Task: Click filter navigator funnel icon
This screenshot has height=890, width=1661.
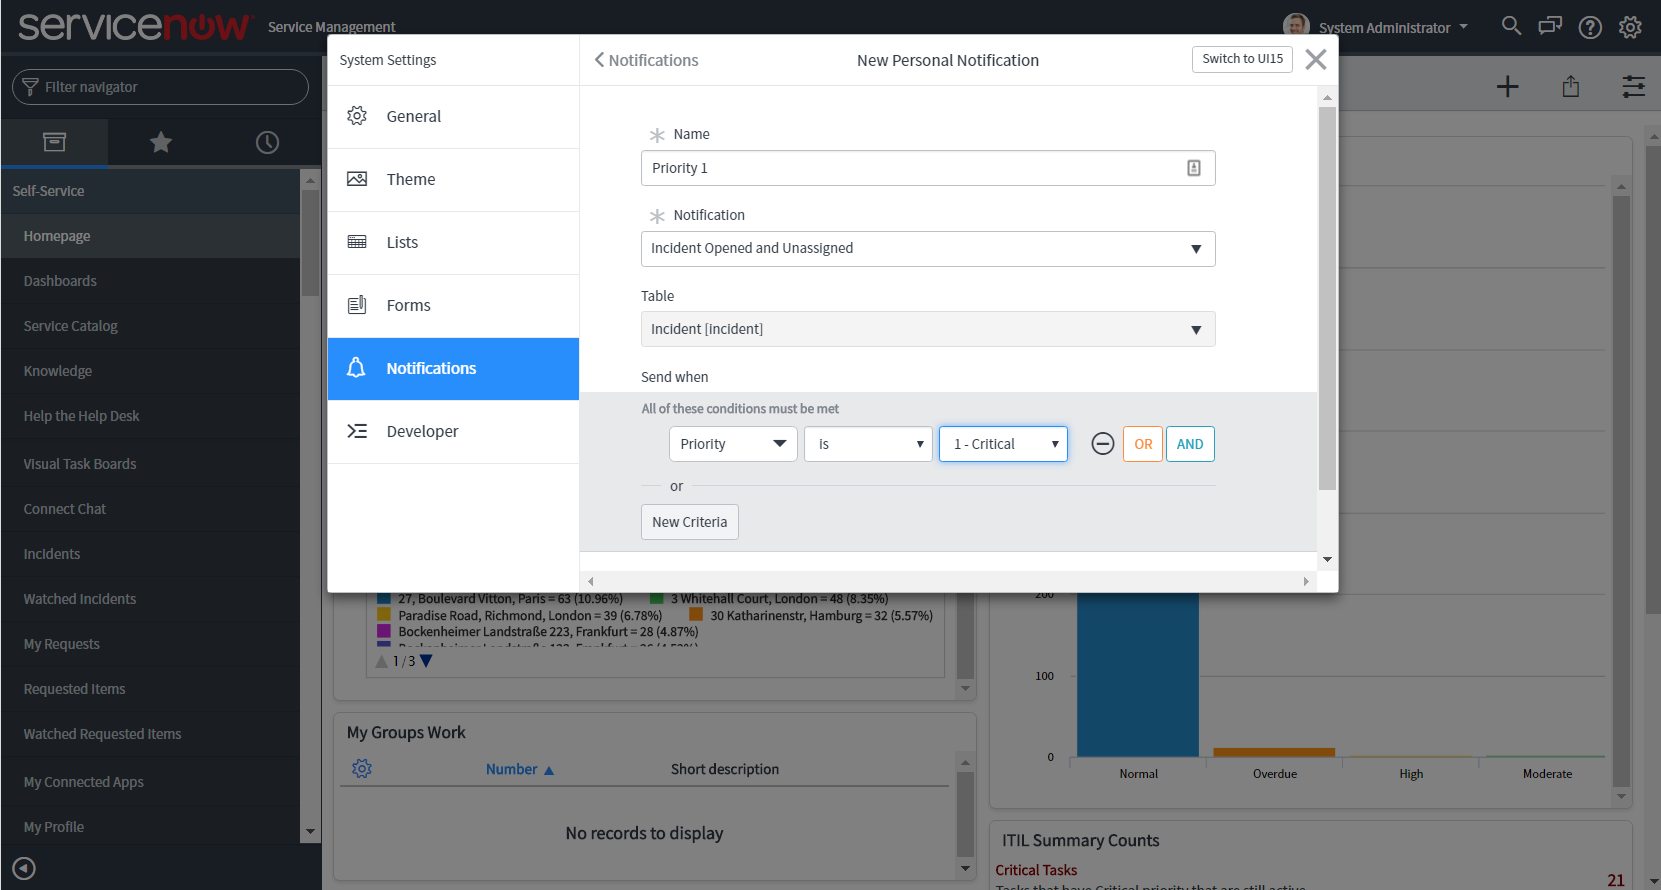Action: tap(30, 87)
